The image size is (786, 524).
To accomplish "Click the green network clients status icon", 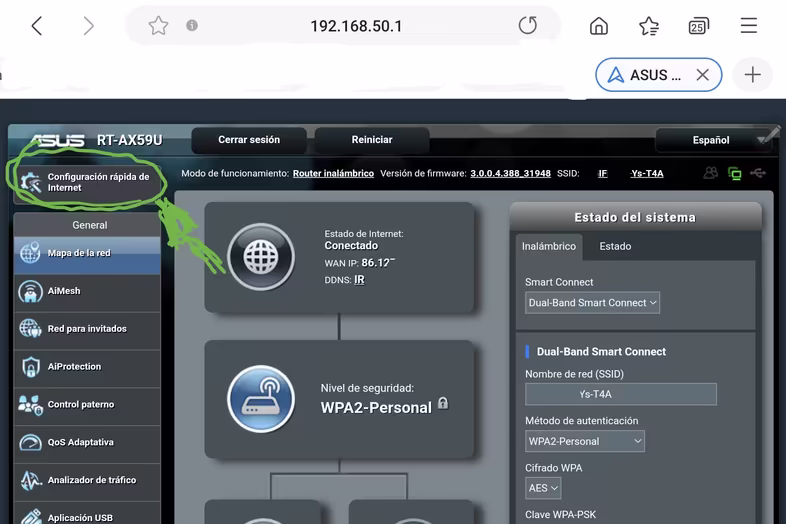I will 734,173.
